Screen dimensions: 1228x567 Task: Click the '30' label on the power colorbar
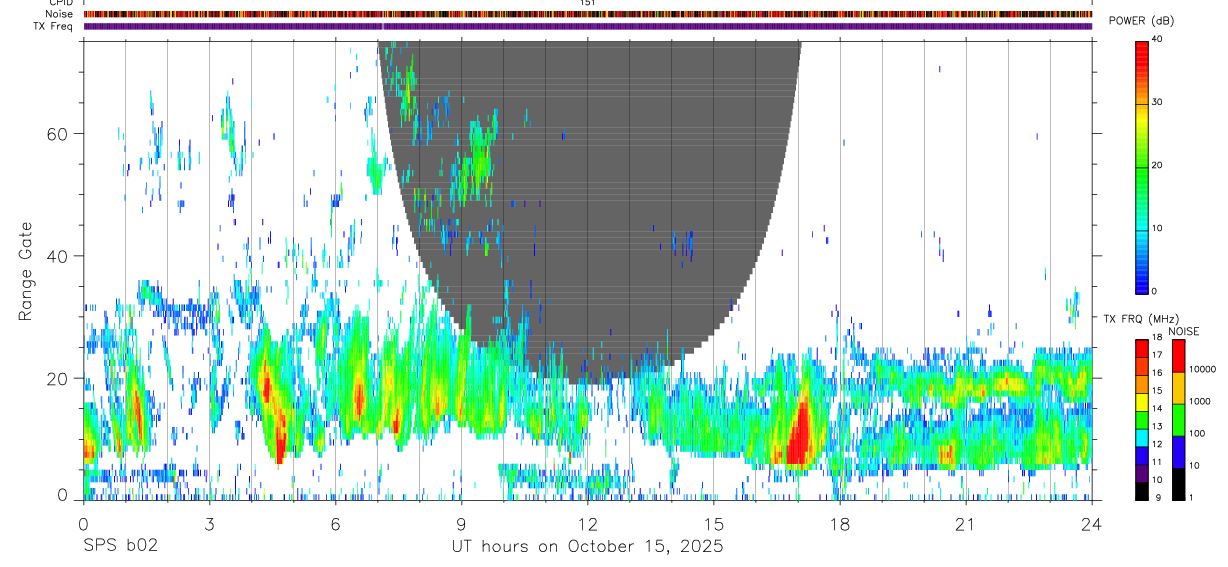pyautogui.click(x=1159, y=103)
